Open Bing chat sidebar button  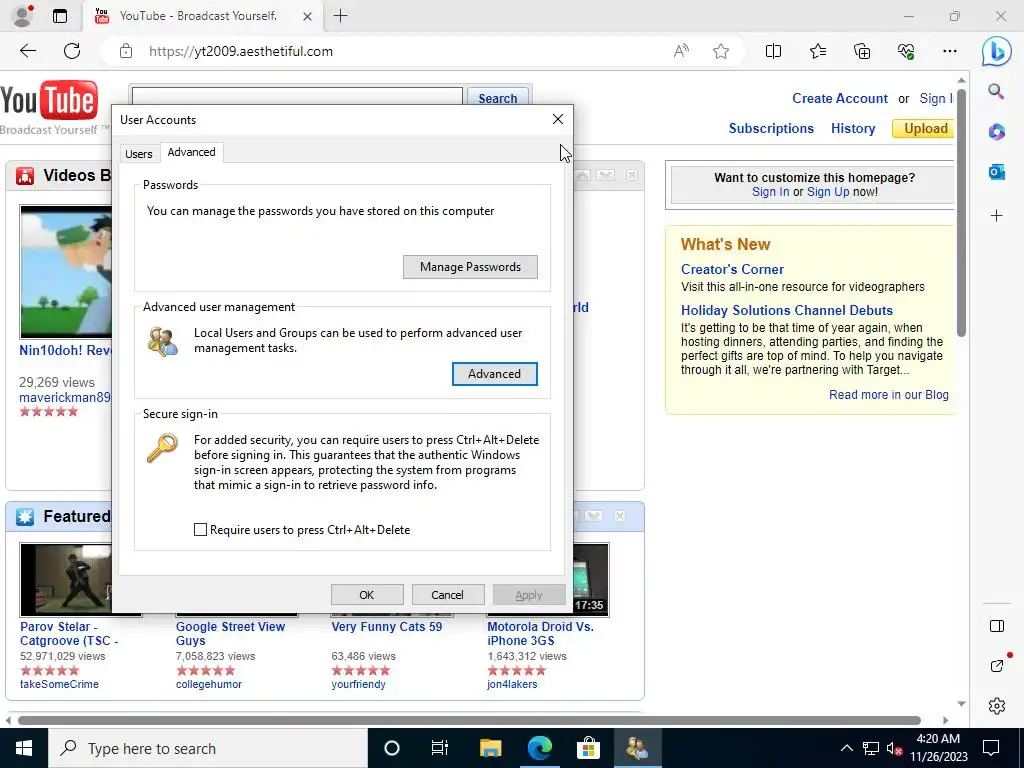coord(997,52)
